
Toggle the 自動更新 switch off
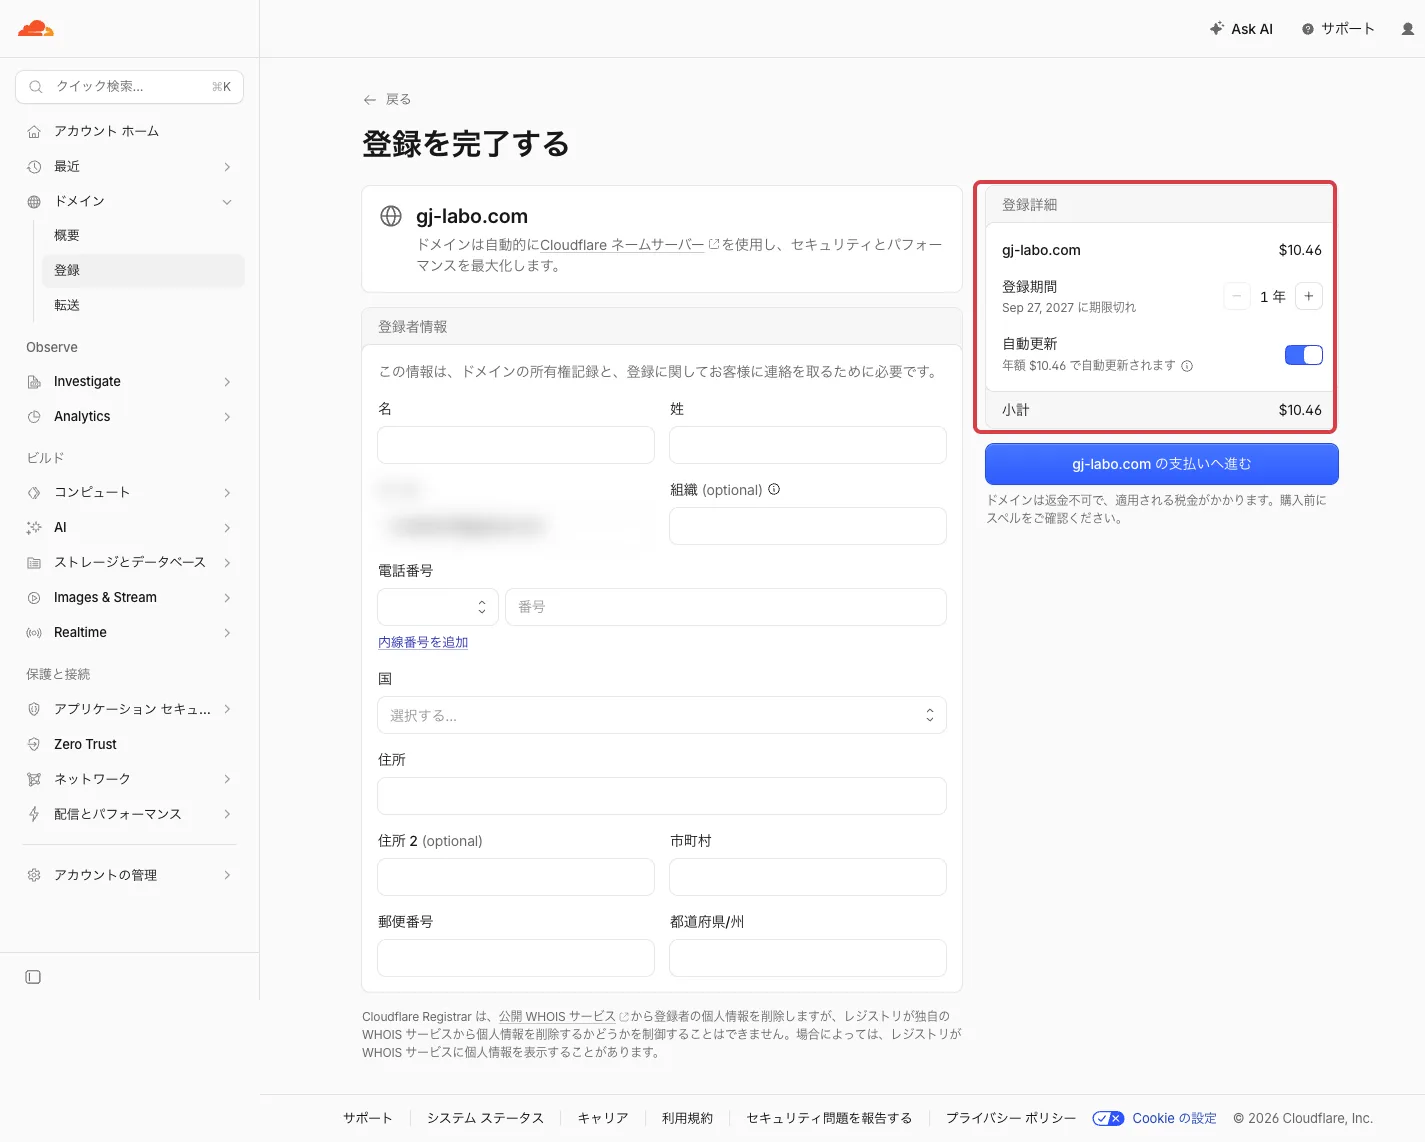coord(1304,355)
